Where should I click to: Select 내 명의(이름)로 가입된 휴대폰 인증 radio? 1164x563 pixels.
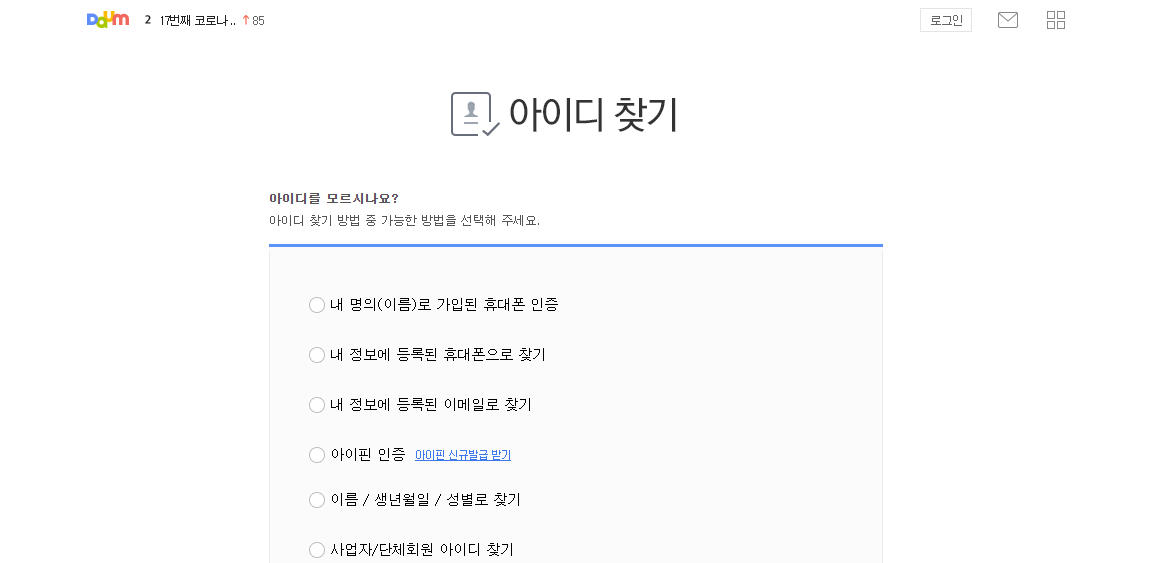click(317, 305)
